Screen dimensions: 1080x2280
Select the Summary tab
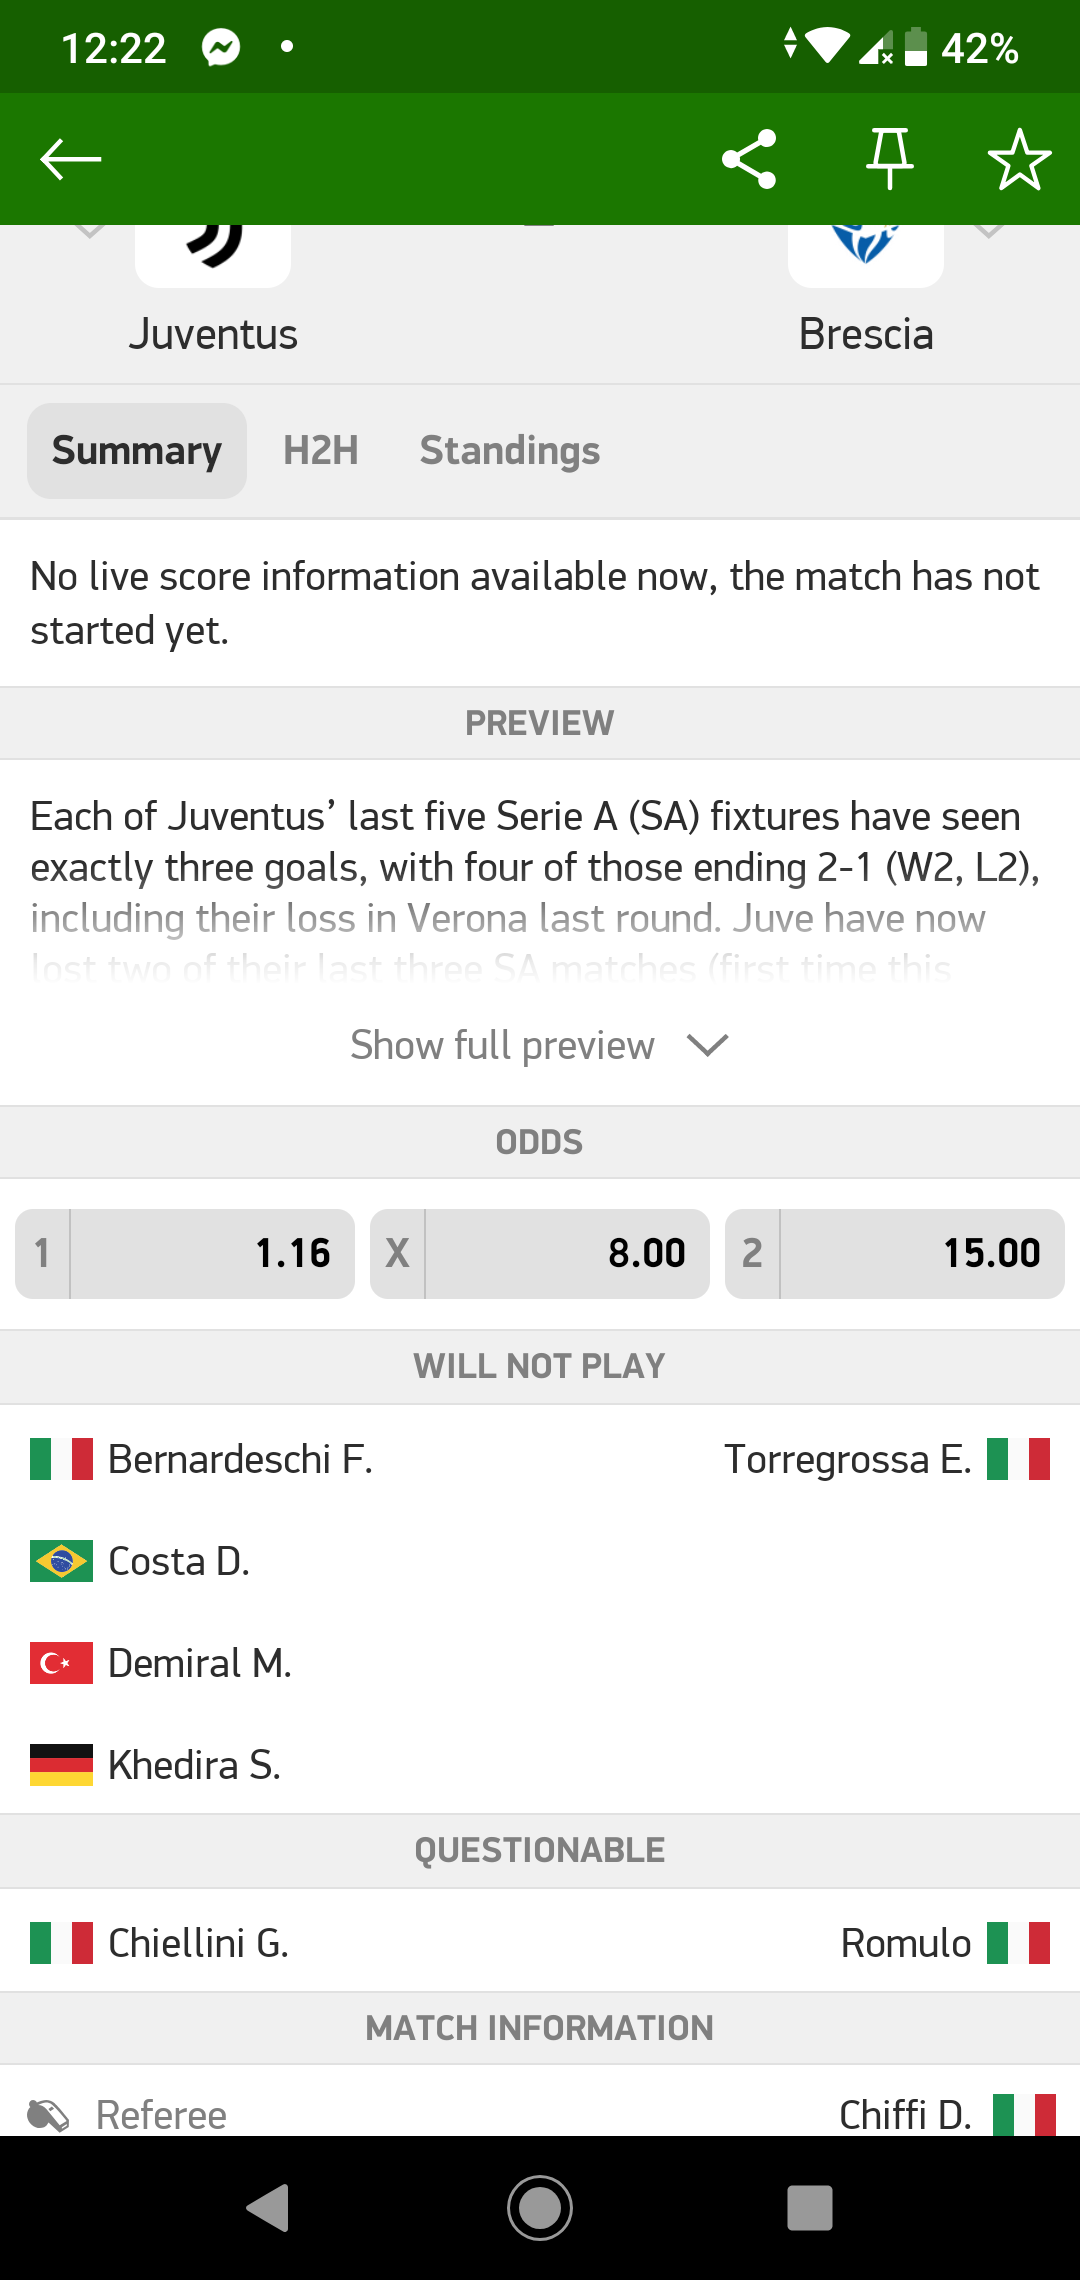137,451
